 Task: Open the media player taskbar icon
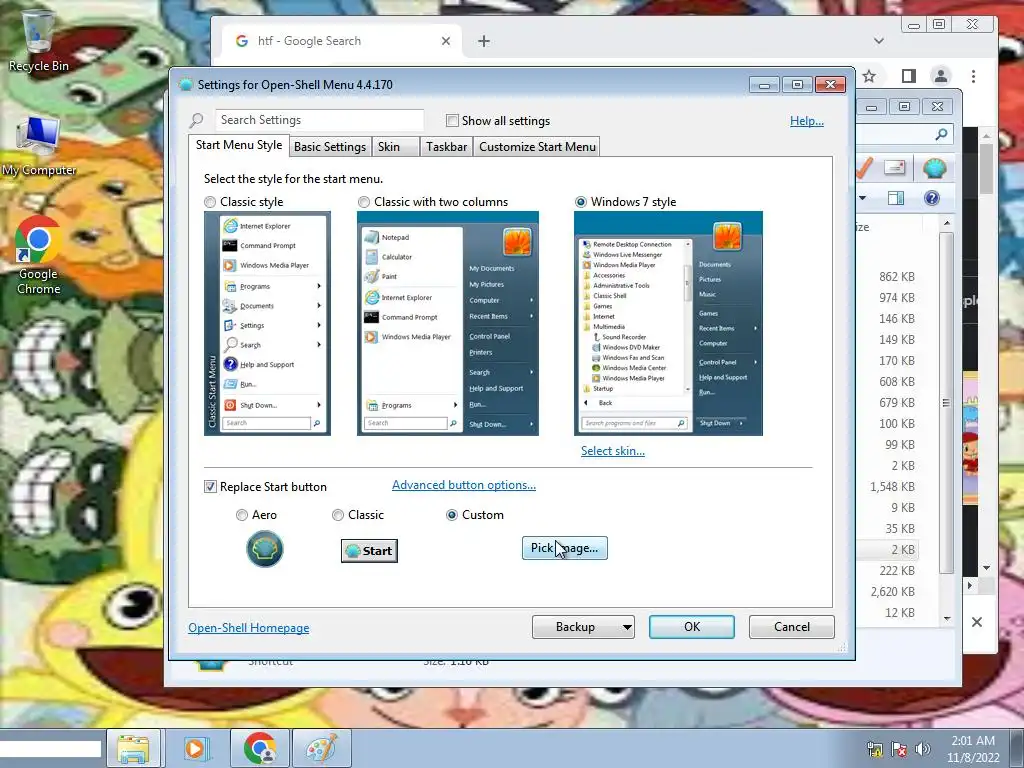pyautogui.click(x=195, y=748)
